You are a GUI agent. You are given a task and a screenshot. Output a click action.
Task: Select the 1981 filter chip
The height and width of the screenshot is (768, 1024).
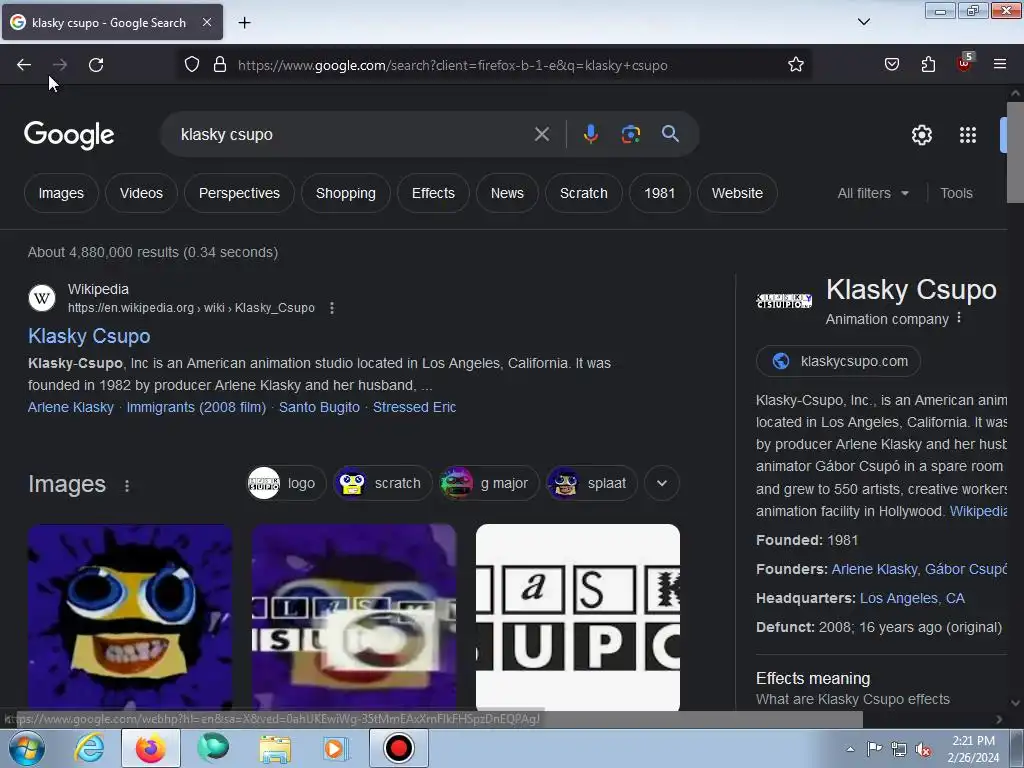(660, 193)
